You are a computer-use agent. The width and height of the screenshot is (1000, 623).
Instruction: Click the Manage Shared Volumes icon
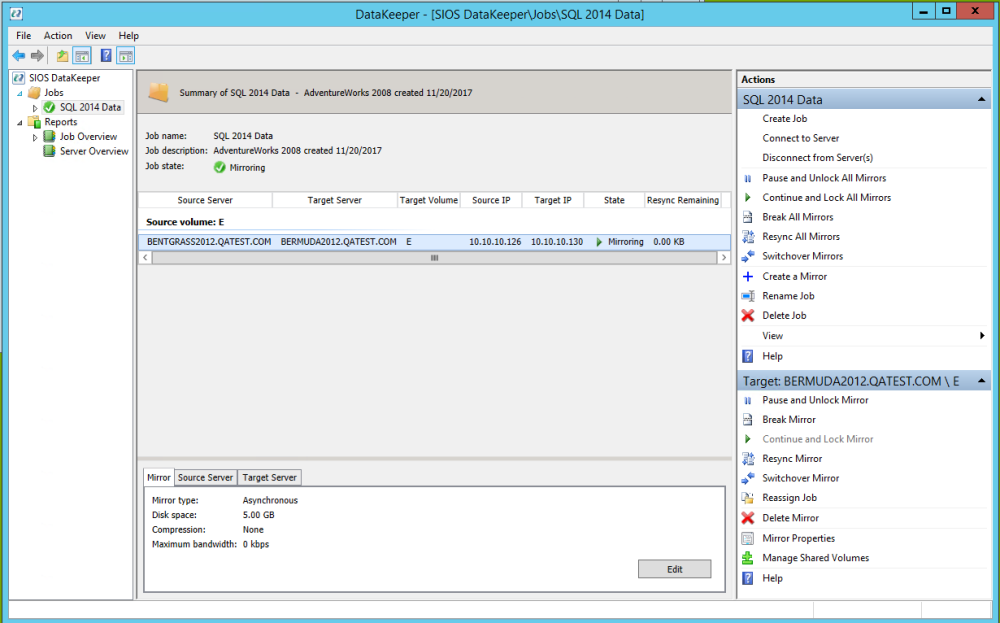[748, 558]
